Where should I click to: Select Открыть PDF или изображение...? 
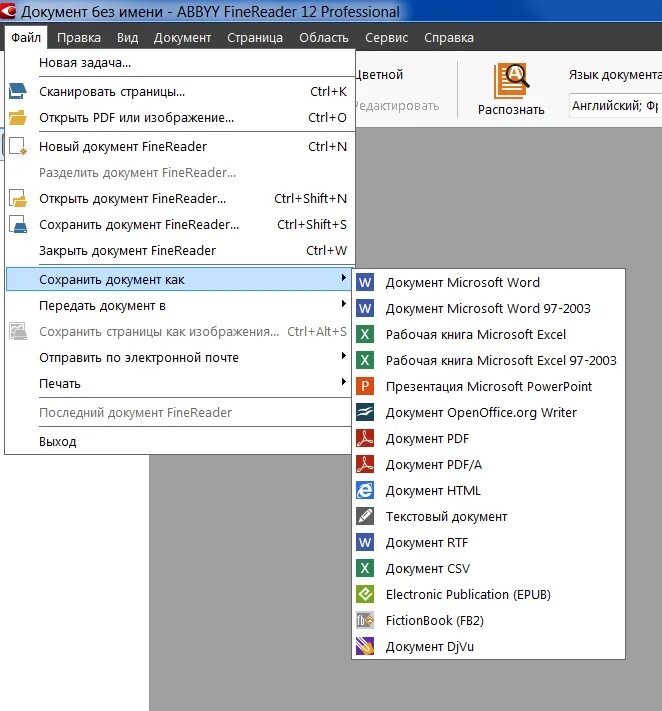[179, 117]
